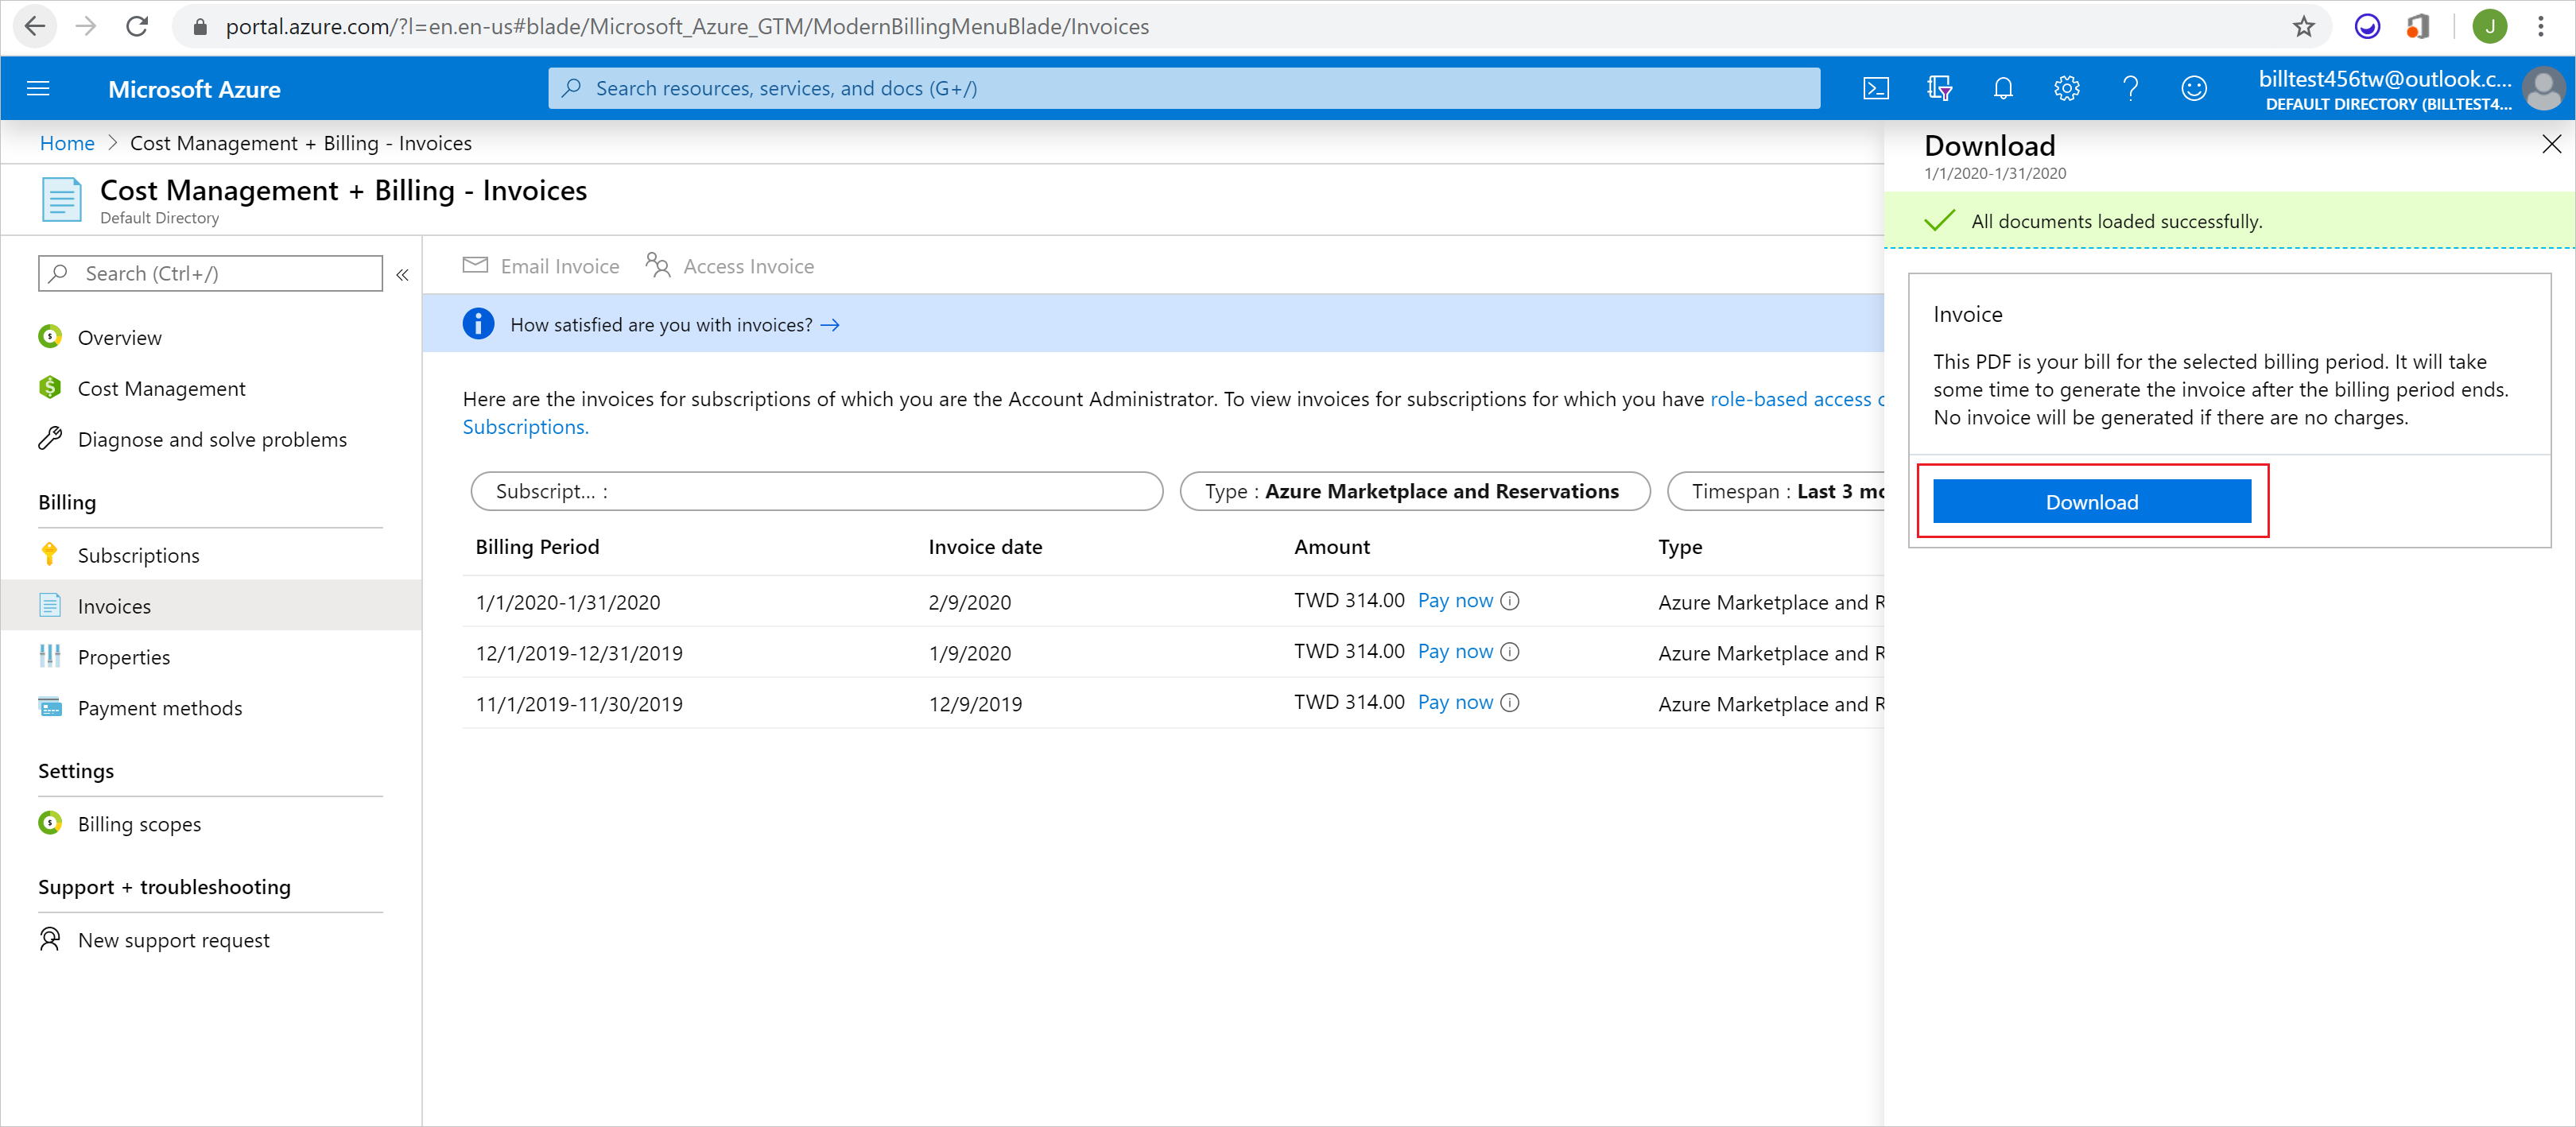Viewport: 2576px width, 1127px height.
Task: Click the Payment methods icon in sidebar
Action: tap(49, 705)
